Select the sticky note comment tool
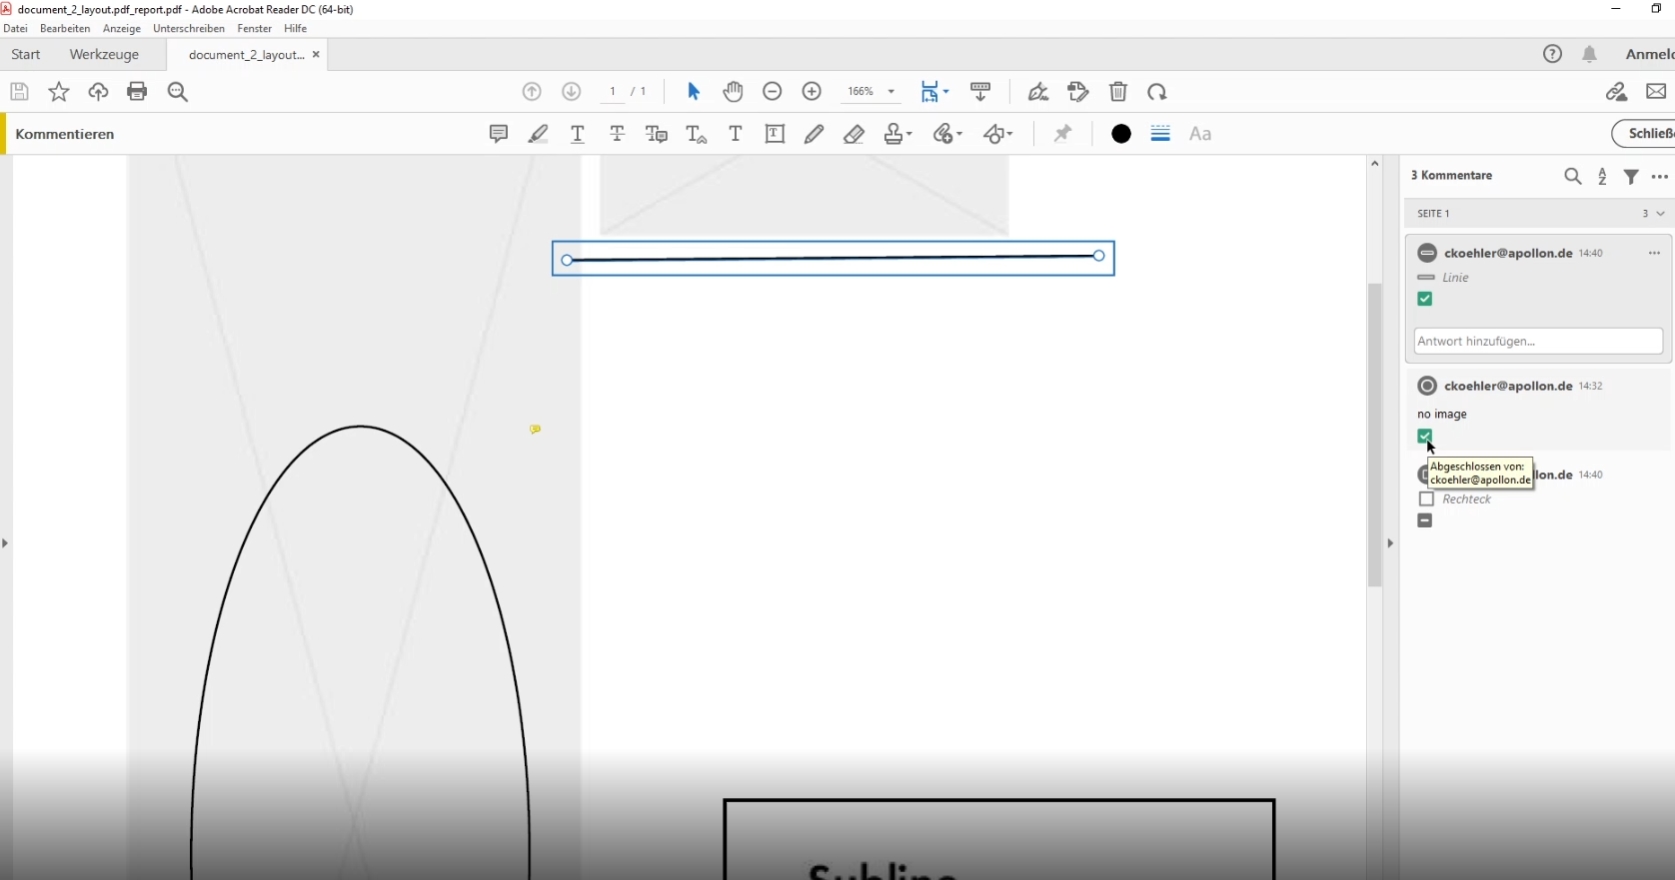Image resolution: width=1675 pixels, height=880 pixels. coord(498,134)
